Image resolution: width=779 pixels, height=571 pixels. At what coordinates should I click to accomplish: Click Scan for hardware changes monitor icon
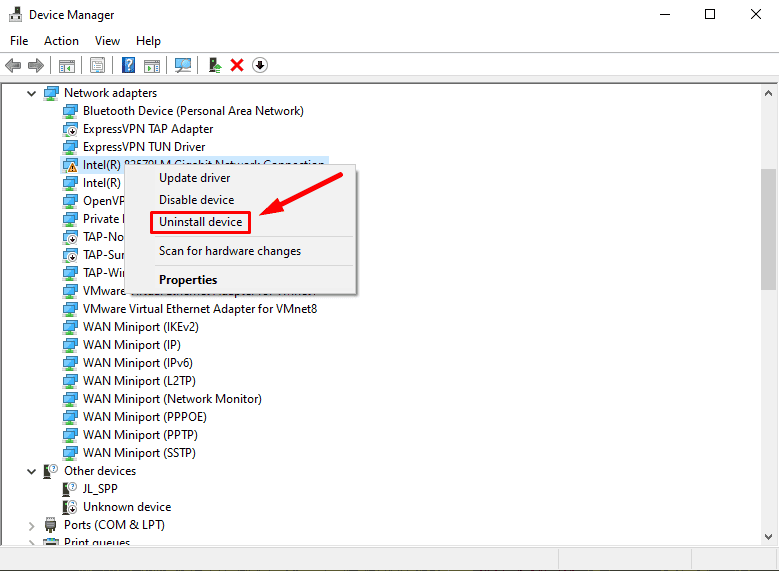tap(183, 65)
